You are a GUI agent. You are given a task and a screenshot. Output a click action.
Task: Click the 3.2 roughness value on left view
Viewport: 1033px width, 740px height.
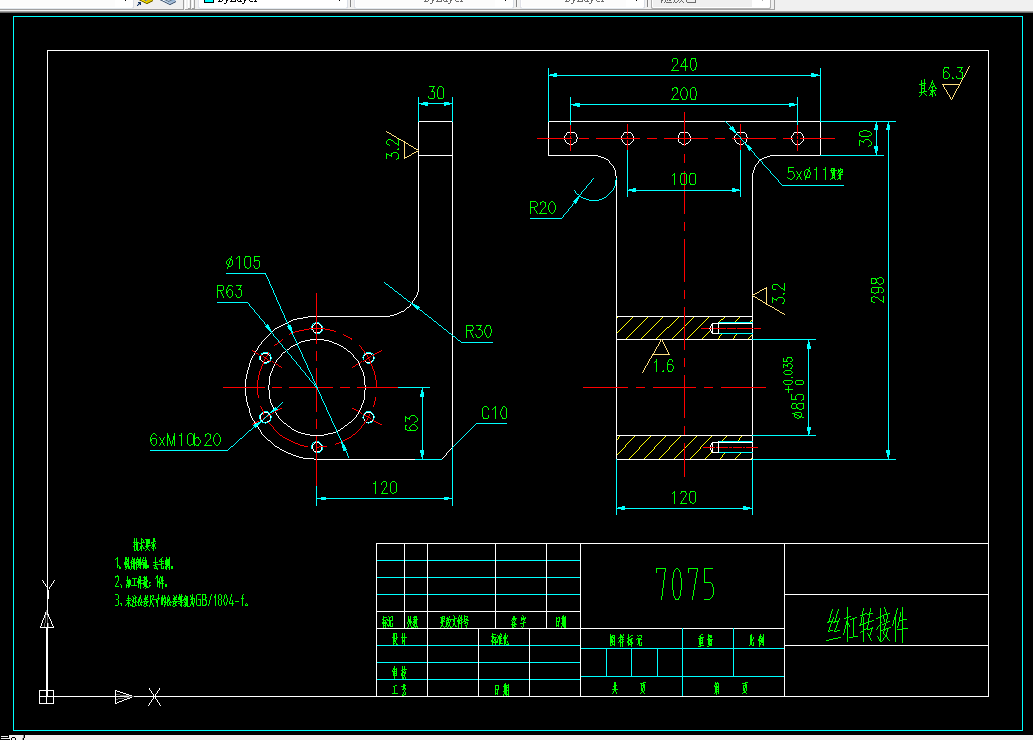(x=393, y=148)
